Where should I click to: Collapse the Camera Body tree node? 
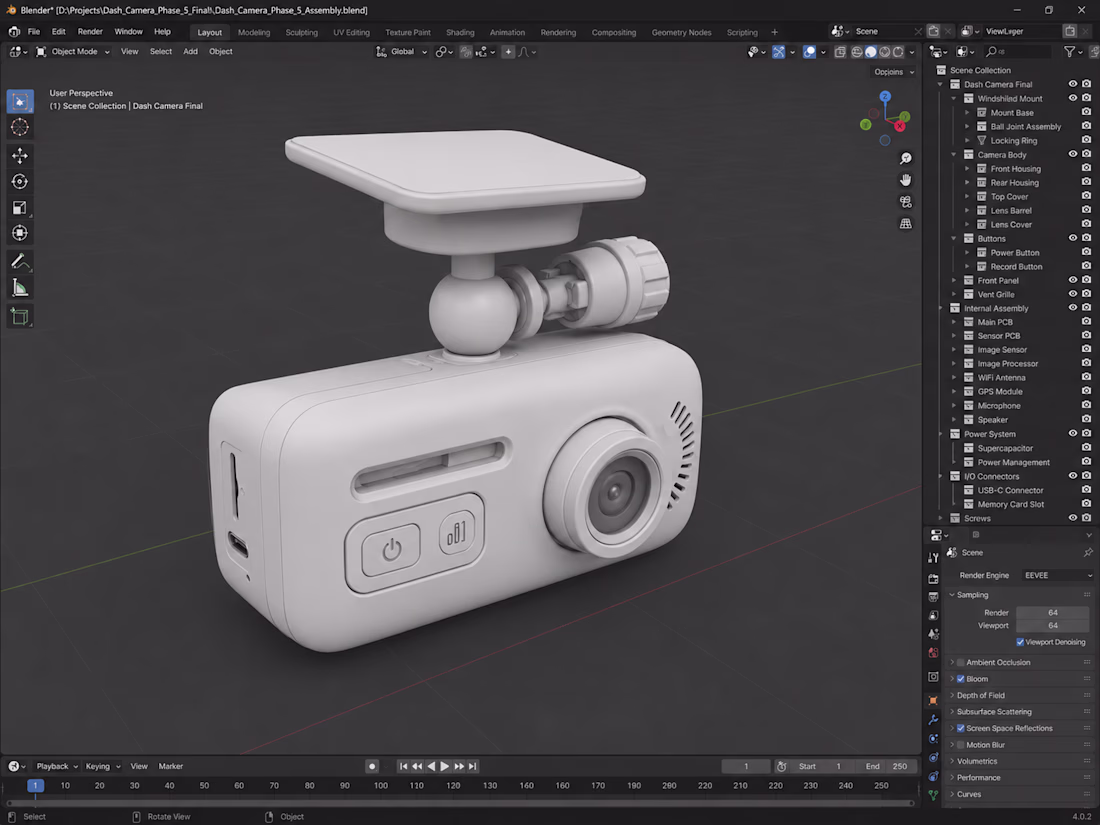tap(954, 154)
